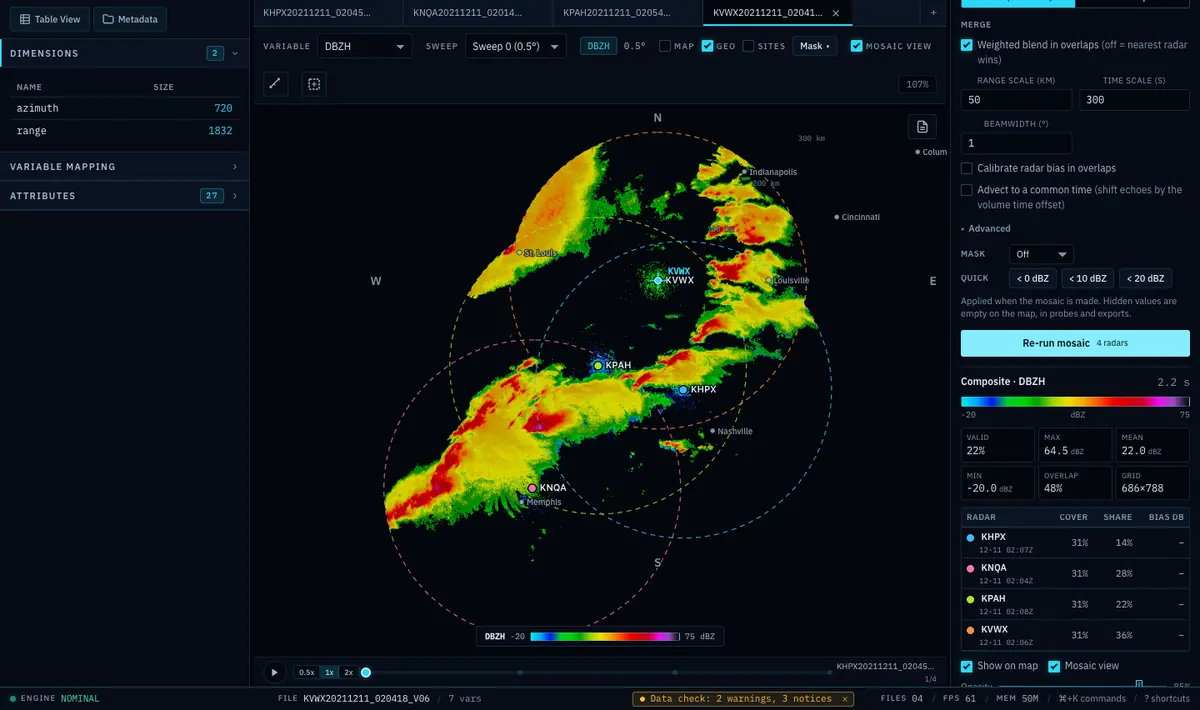Switch to KPAH20211211 tab
Image resolution: width=1200 pixels, height=710 pixels.
pyautogui.click(x=626, y=13)
